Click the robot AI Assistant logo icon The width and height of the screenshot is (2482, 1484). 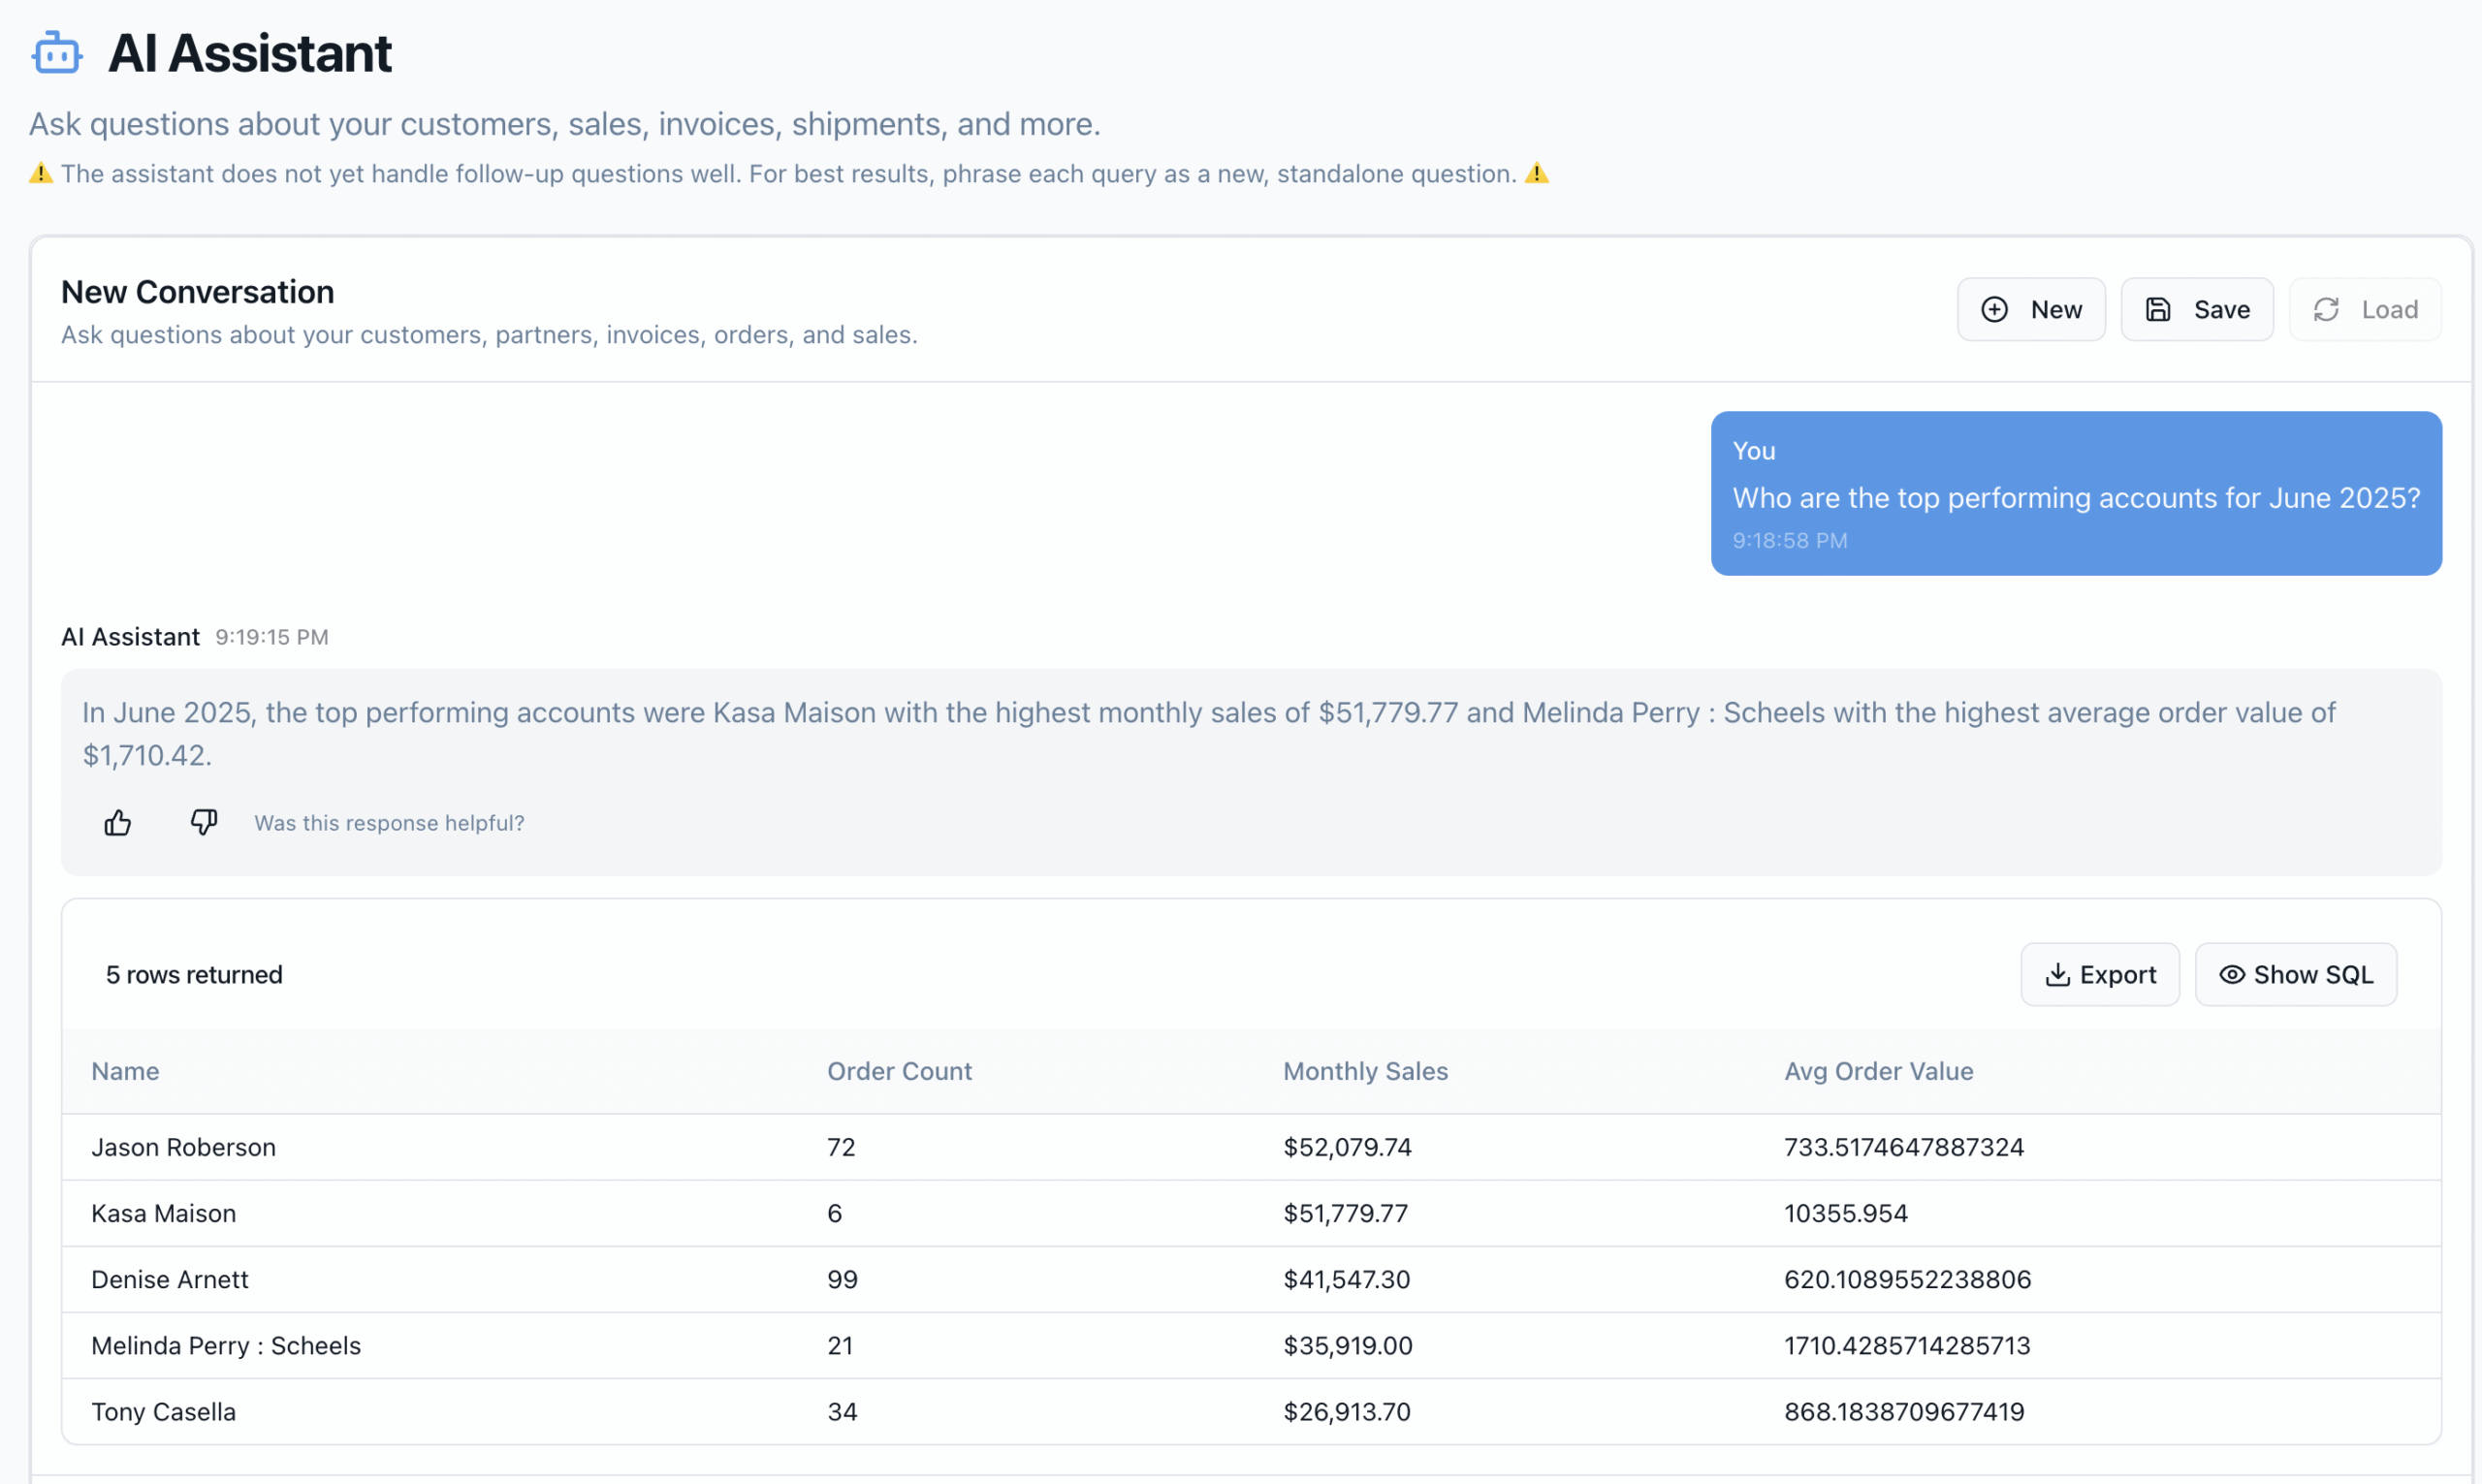coord(56,53)
